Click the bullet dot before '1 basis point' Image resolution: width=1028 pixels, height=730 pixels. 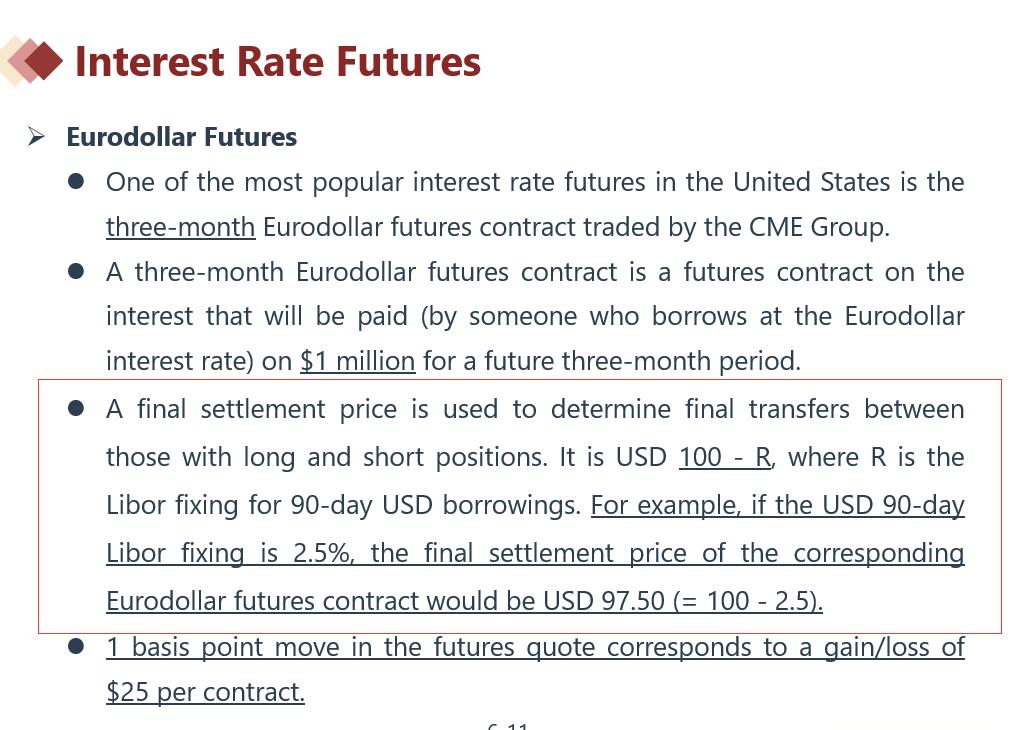click(x=76, y=647)
